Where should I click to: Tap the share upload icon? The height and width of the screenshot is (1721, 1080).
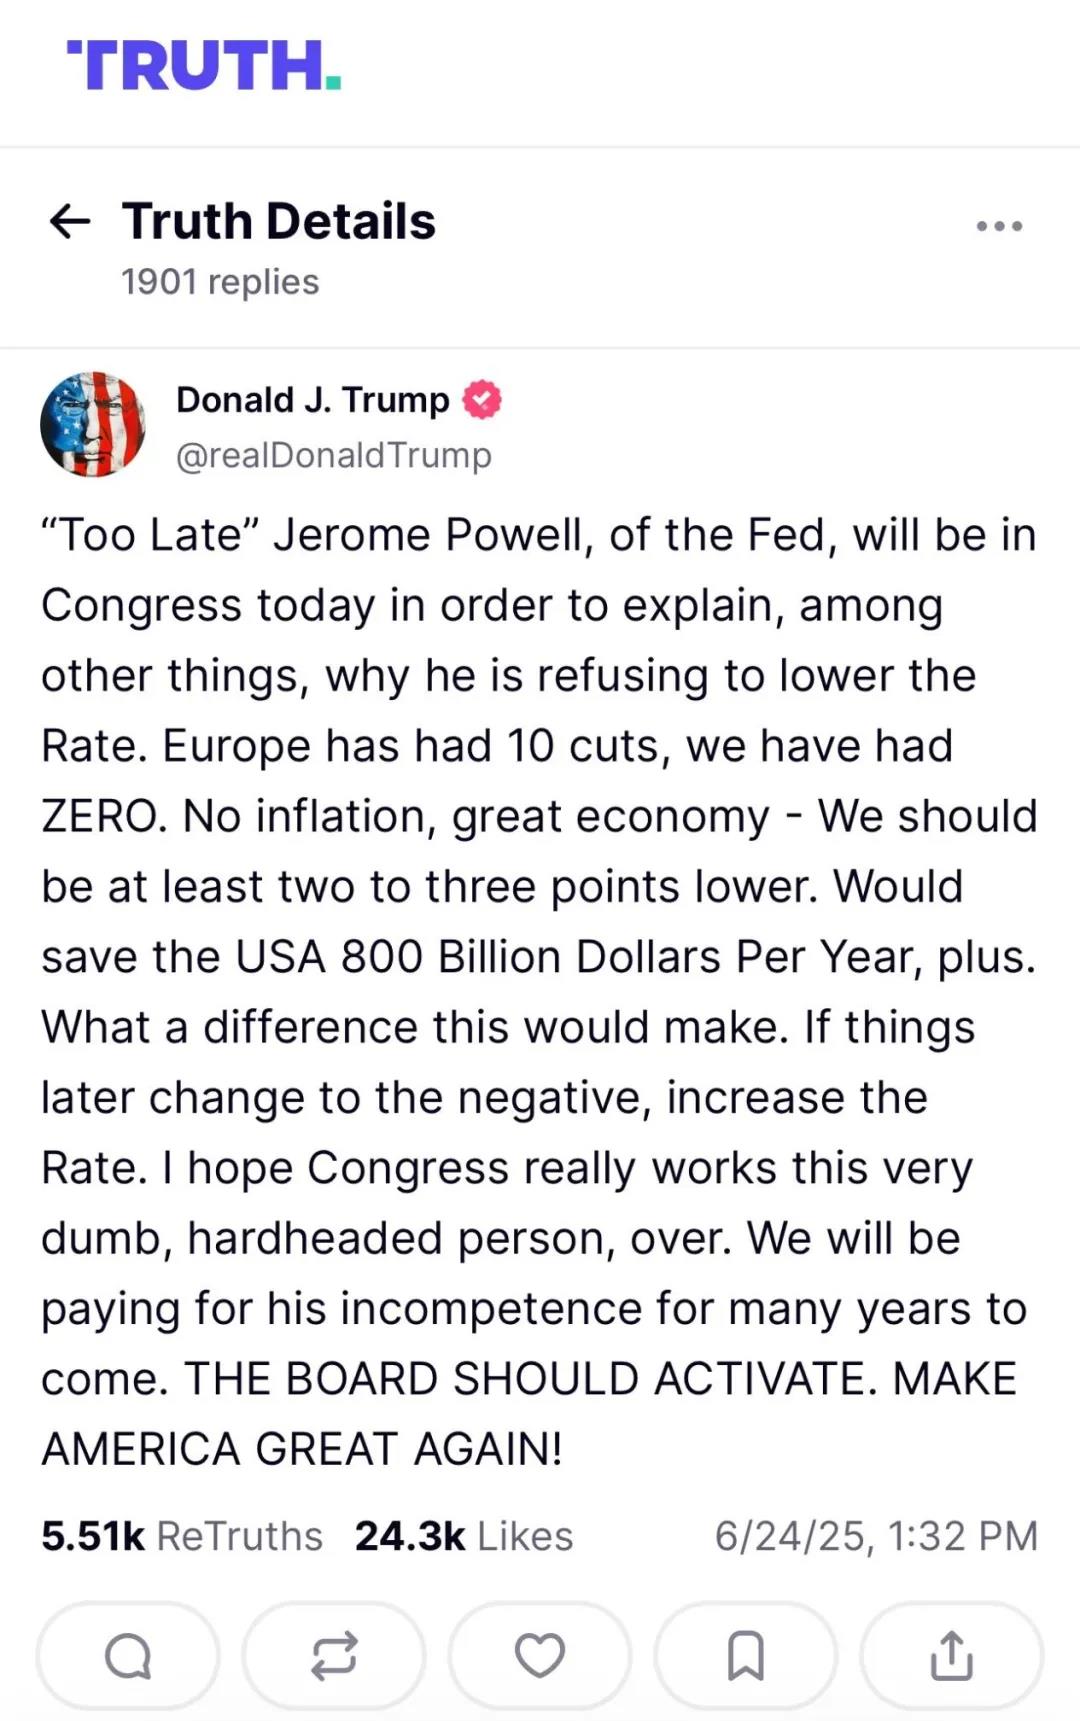tap(951, 1656)
